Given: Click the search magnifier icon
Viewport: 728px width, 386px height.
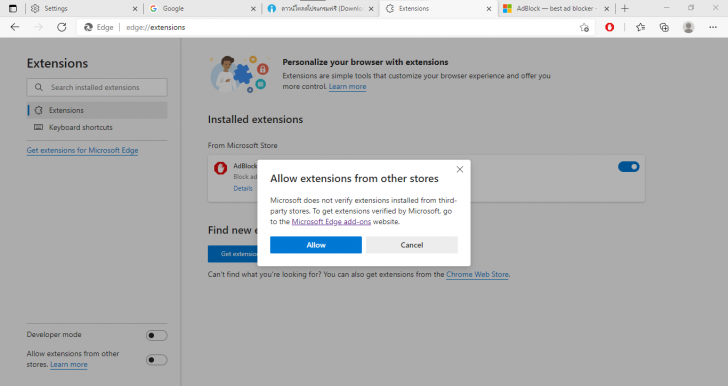Looking at the screenshot, I should point(39,87).
